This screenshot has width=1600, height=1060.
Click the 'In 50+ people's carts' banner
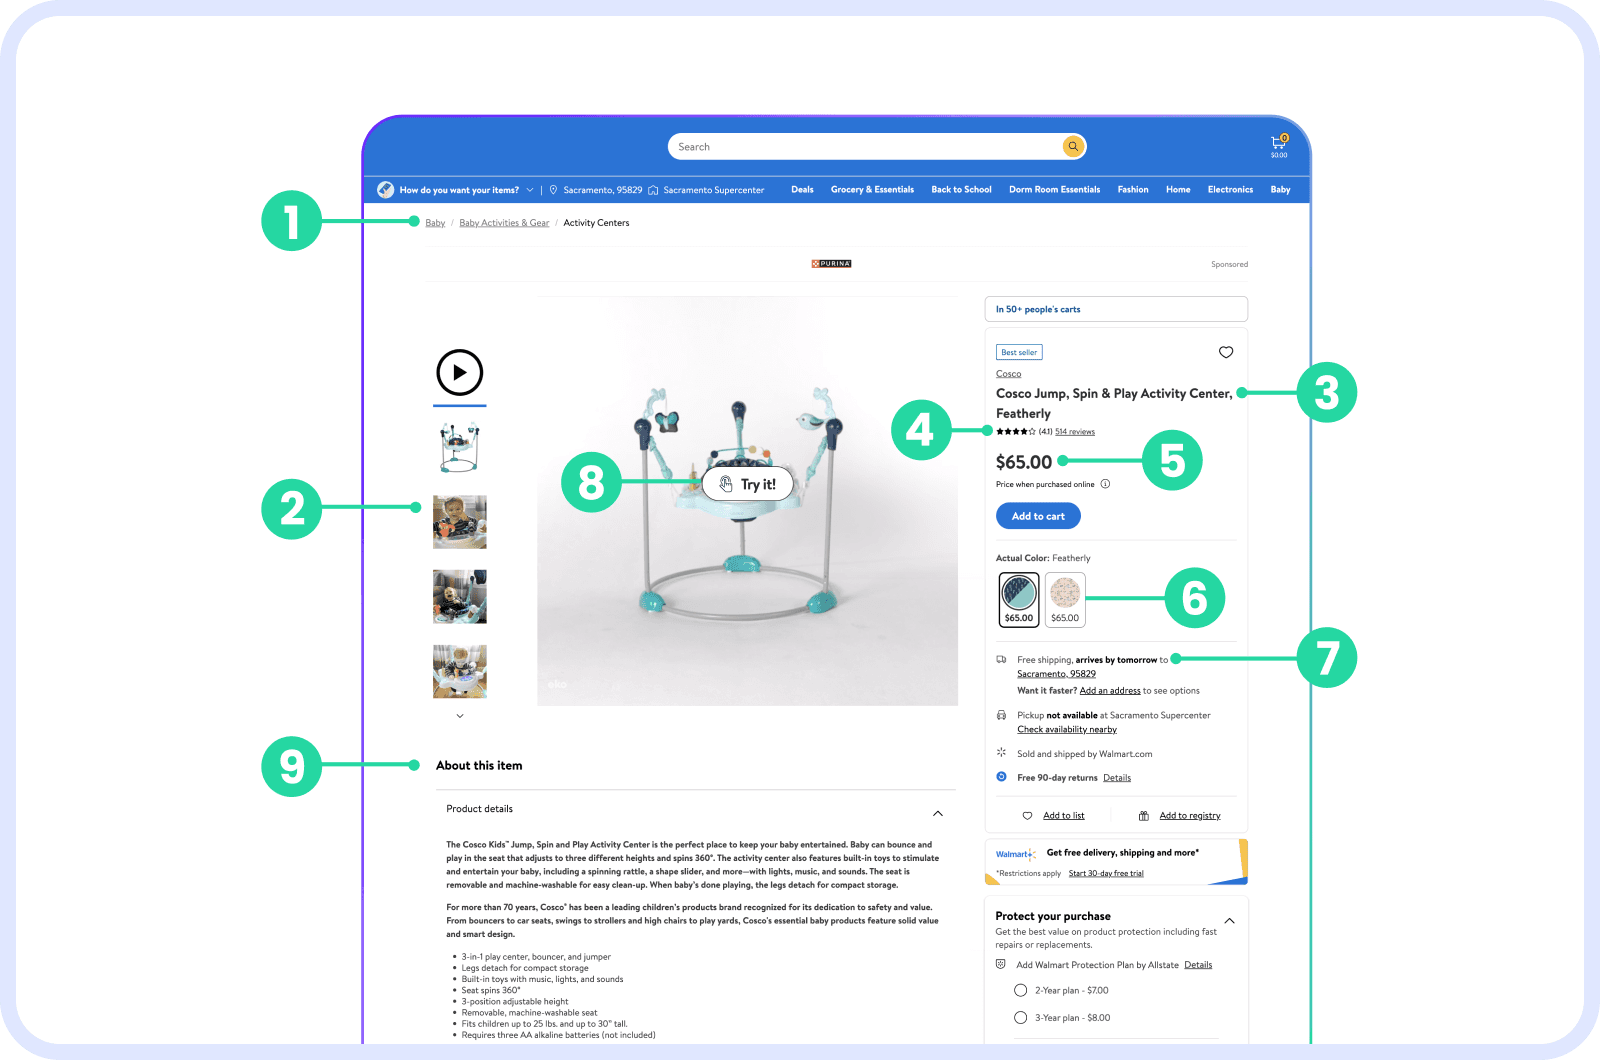[1116, 309]
